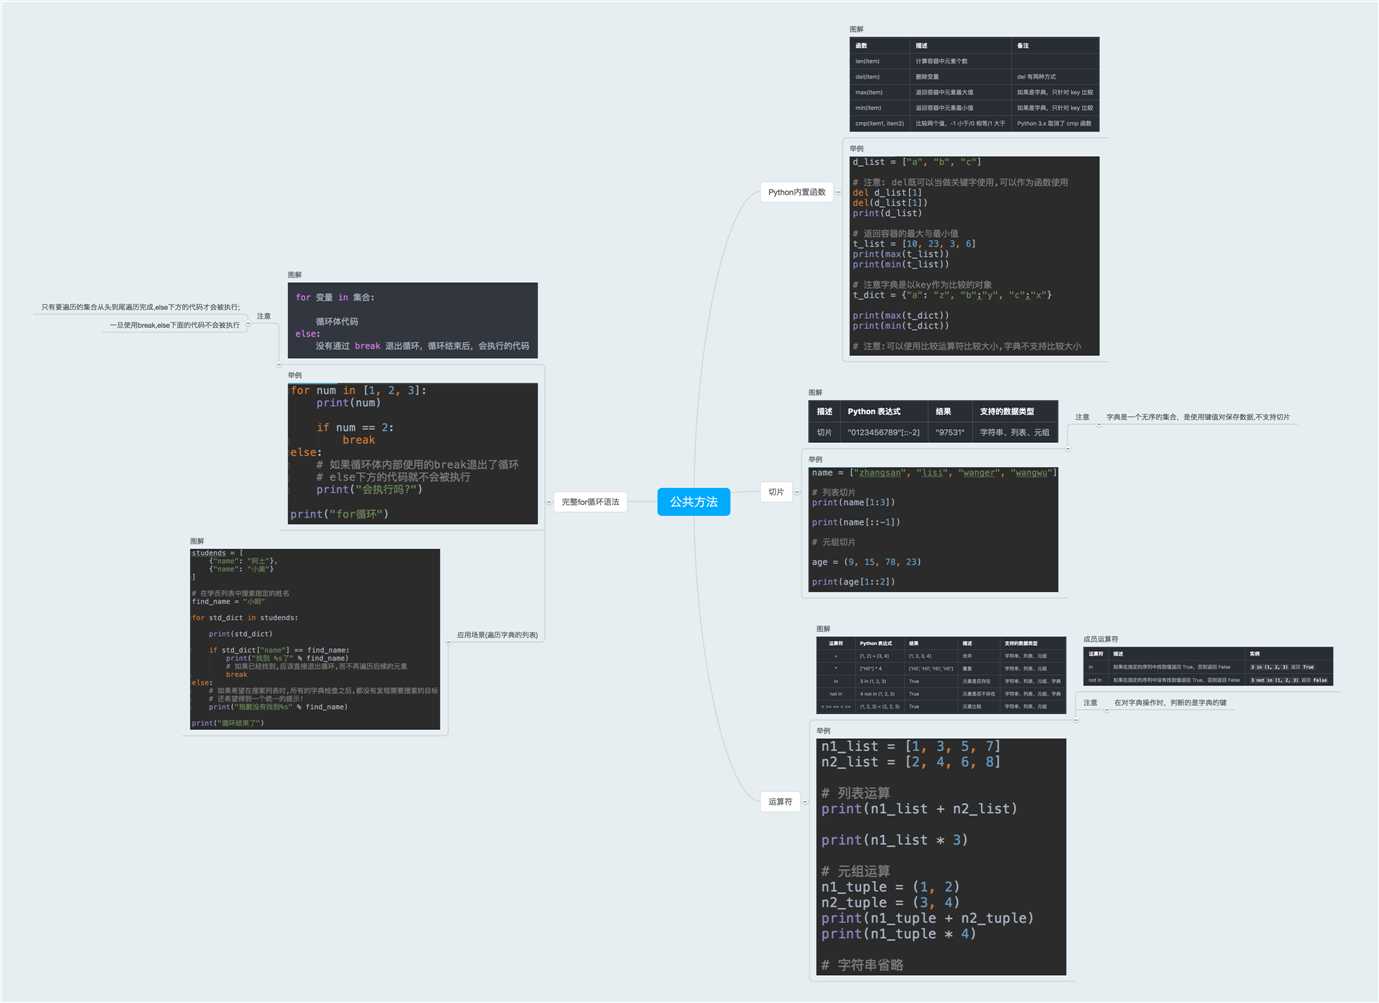Viewport: 1379px width, 1003px height.
Task: Click the len(item) row in functions table
Action: (x=974, y=61)
